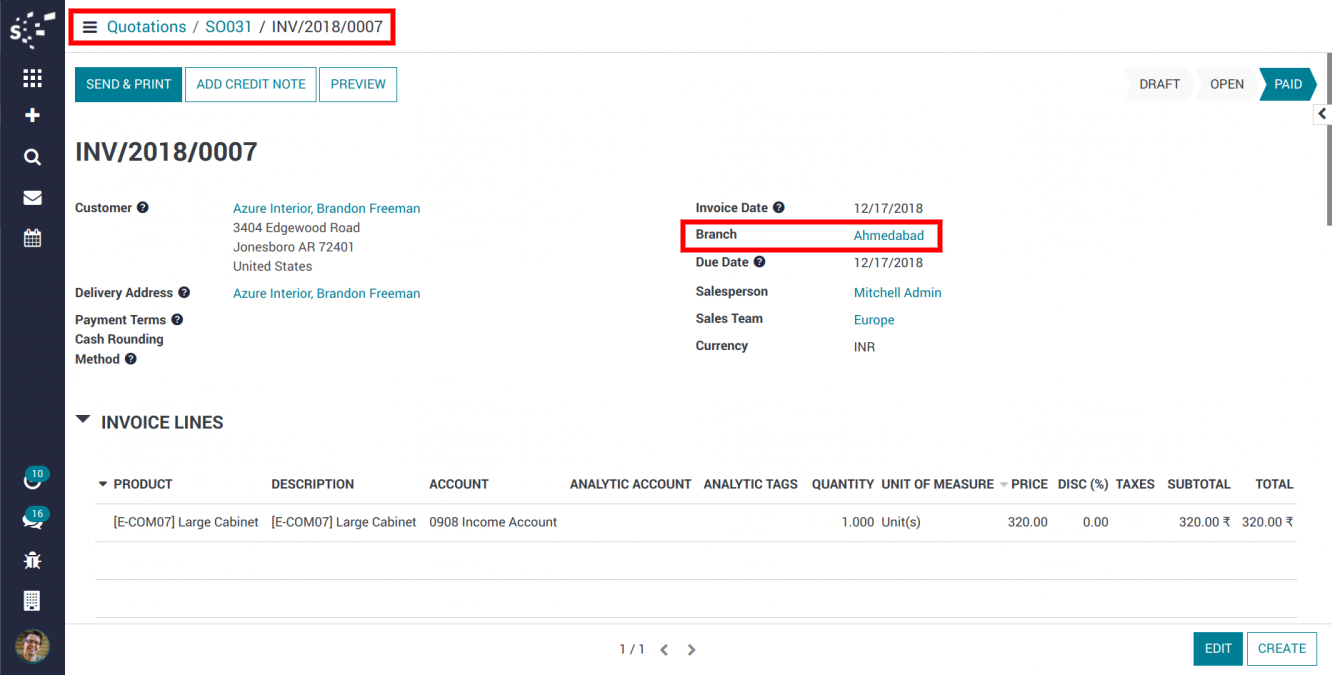
Task: Open the Ahmedabad branch link
Action: 888,236
